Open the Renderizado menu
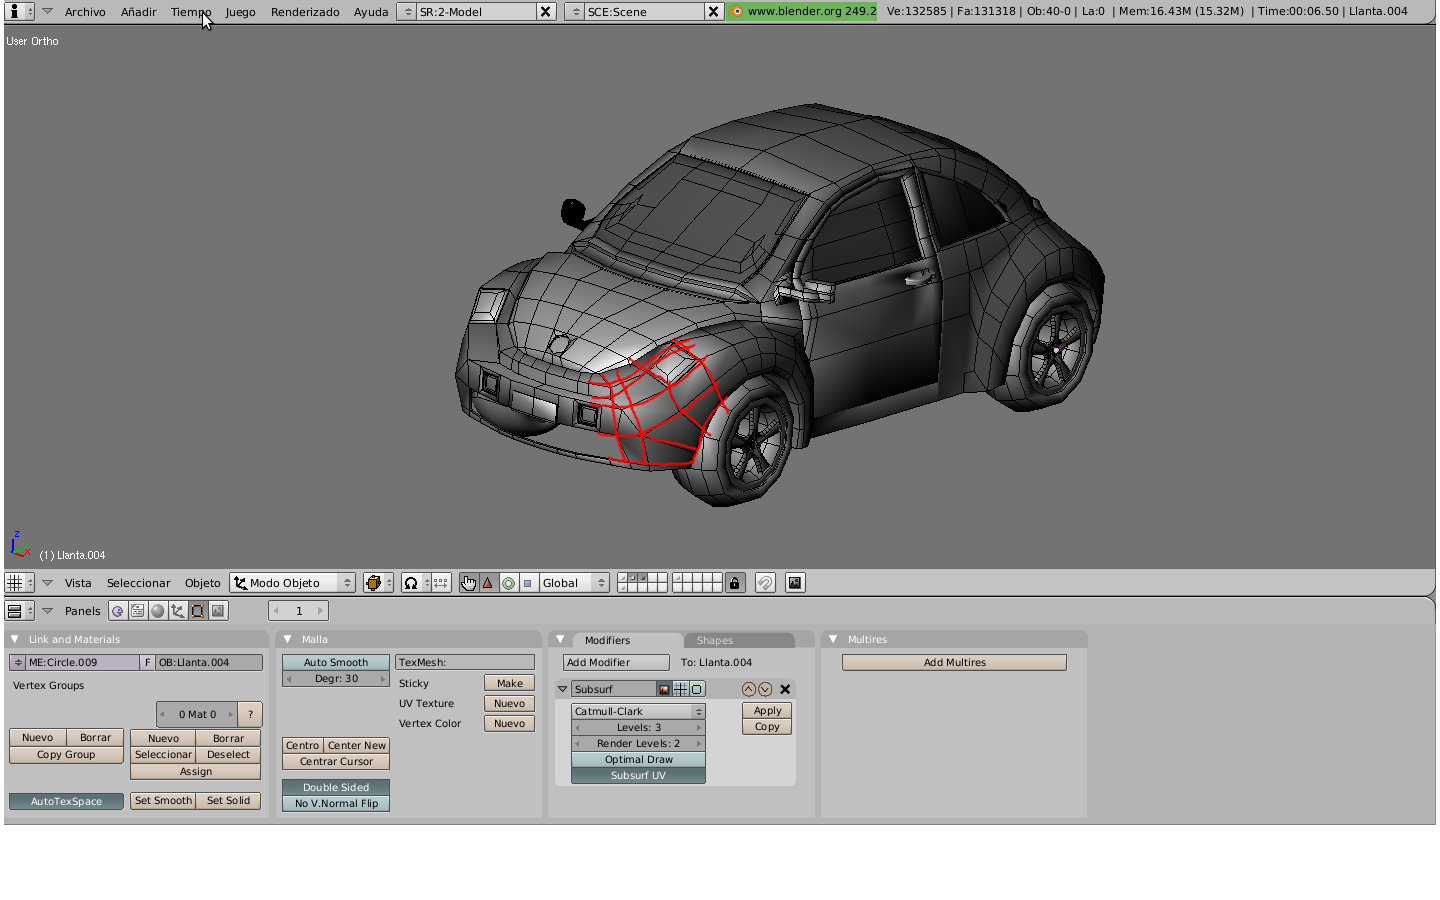Viewport: 1440px width, 900px height. (x=305, y=12)
